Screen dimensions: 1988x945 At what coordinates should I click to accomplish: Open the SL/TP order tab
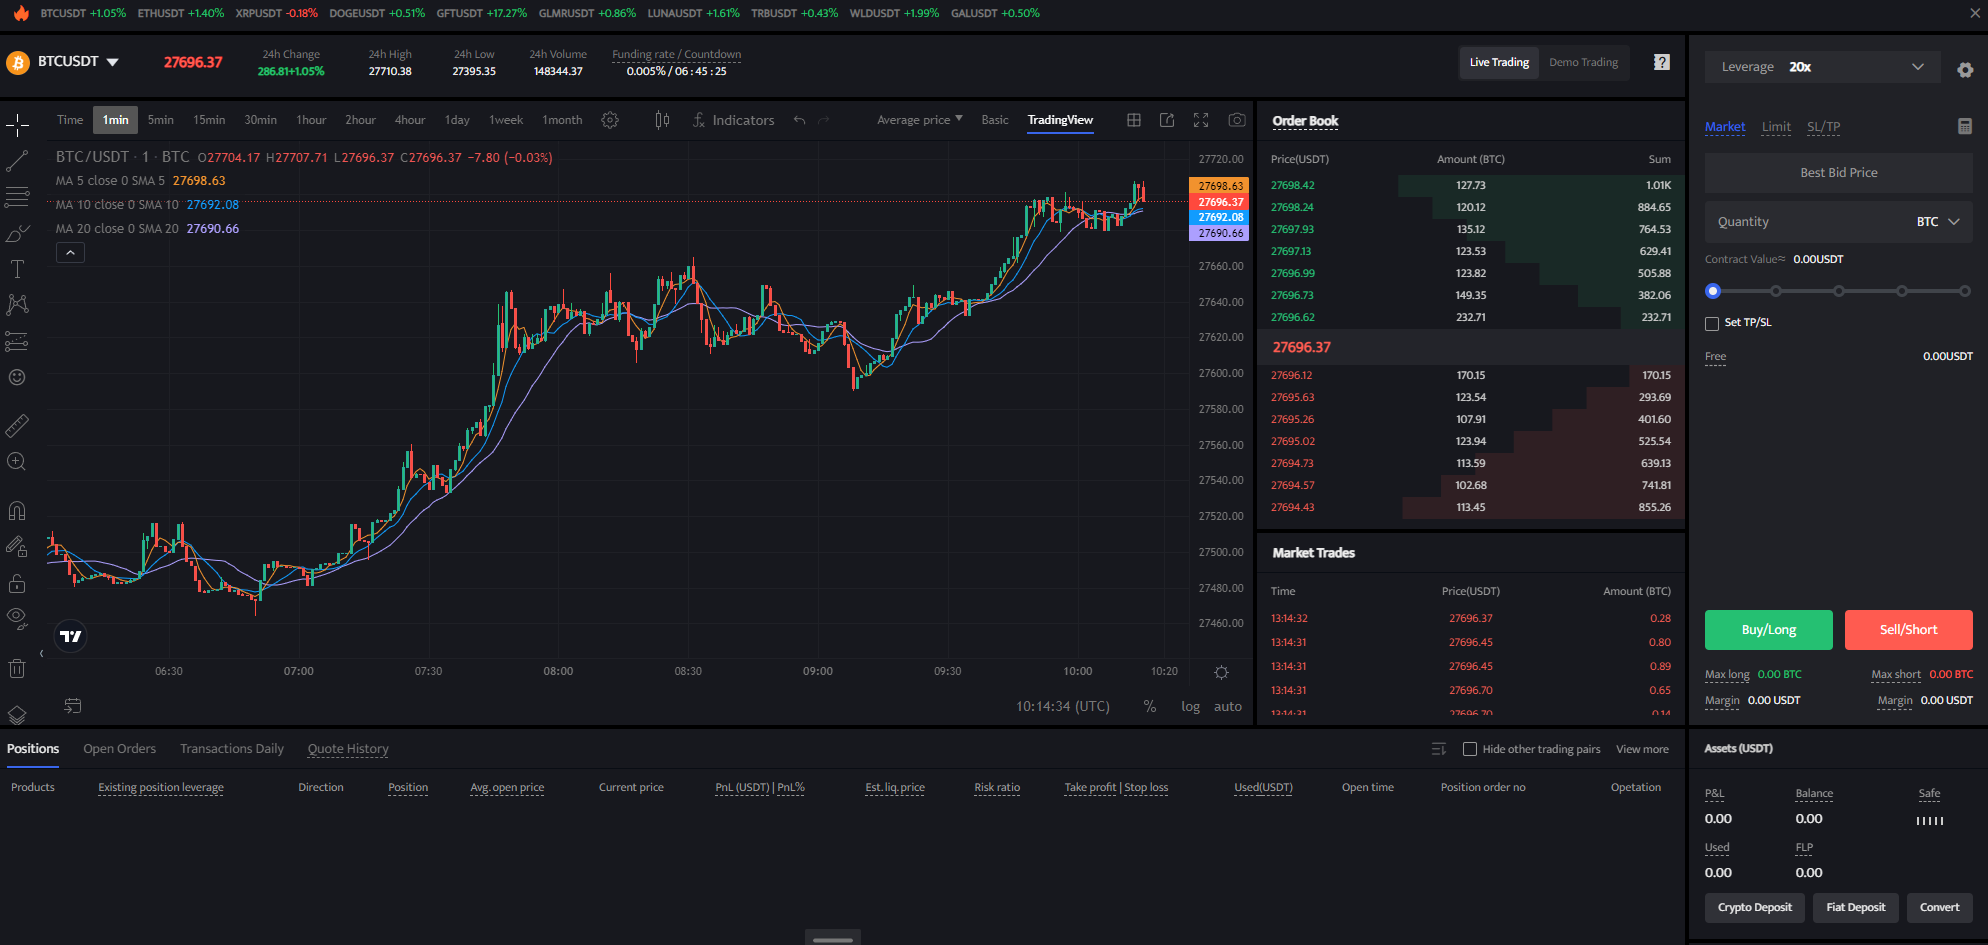[x=1823, y=127]
